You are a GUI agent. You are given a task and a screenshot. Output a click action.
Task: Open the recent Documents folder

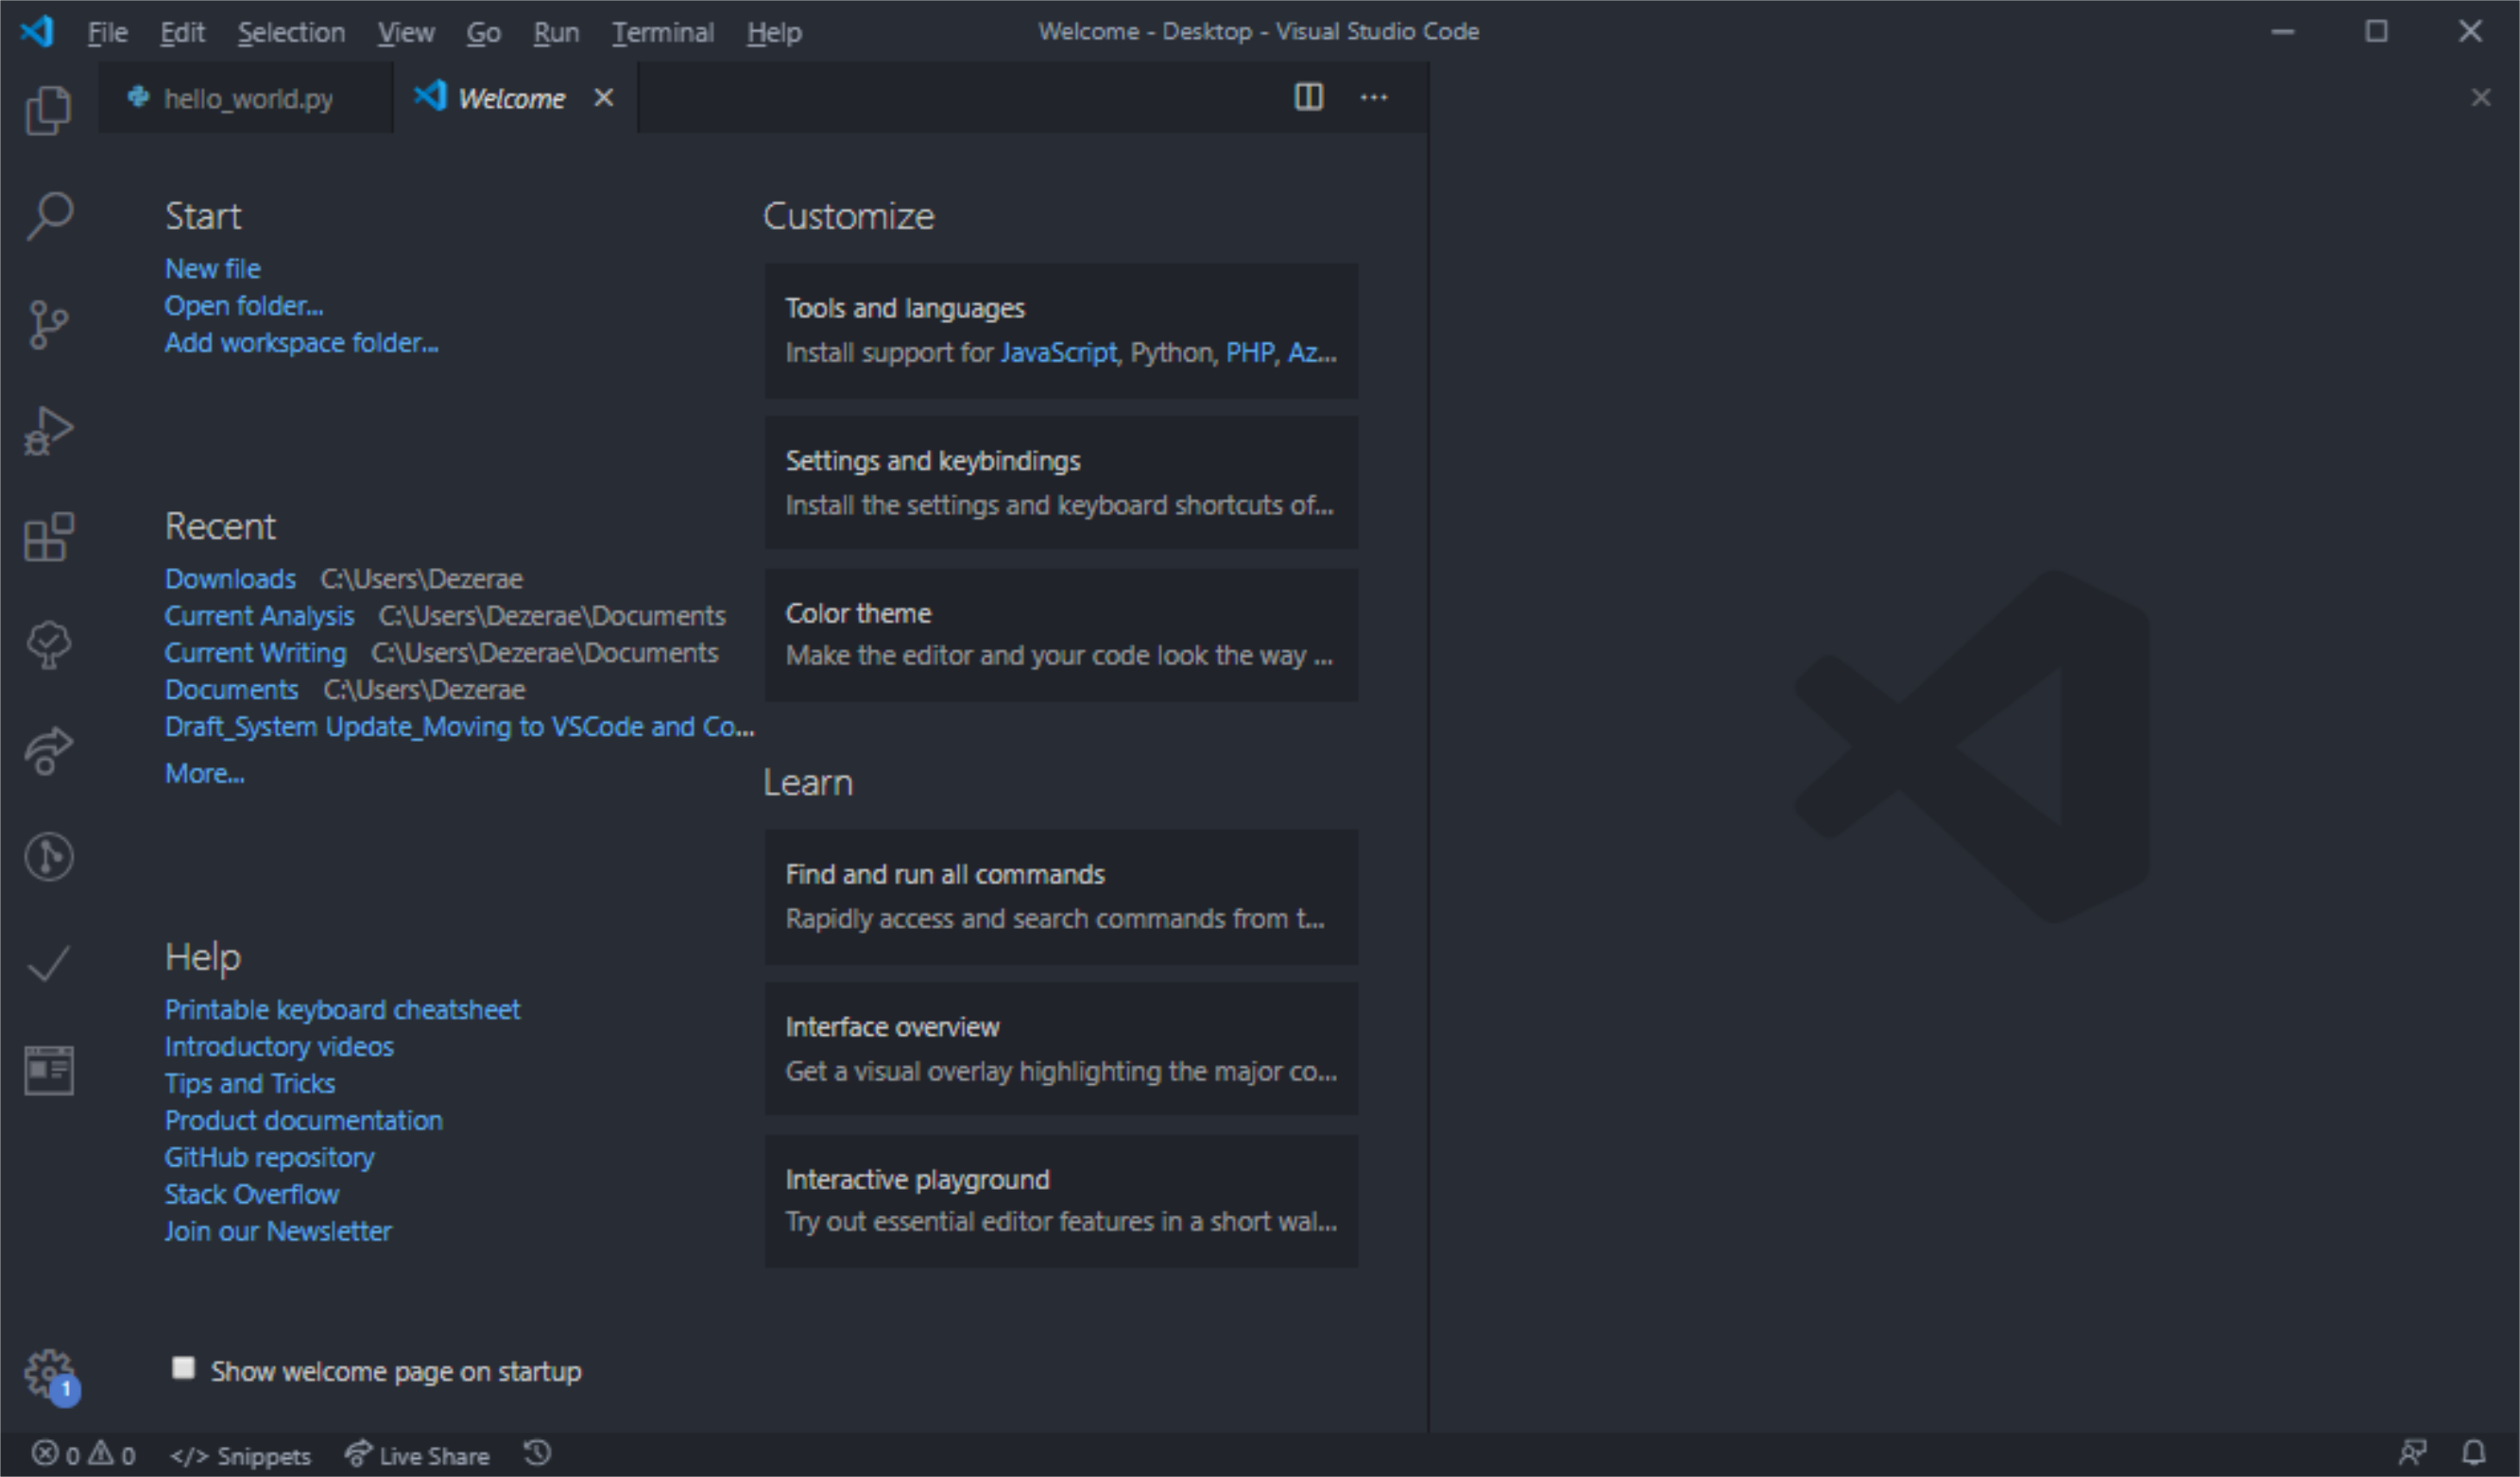(231, 690)
